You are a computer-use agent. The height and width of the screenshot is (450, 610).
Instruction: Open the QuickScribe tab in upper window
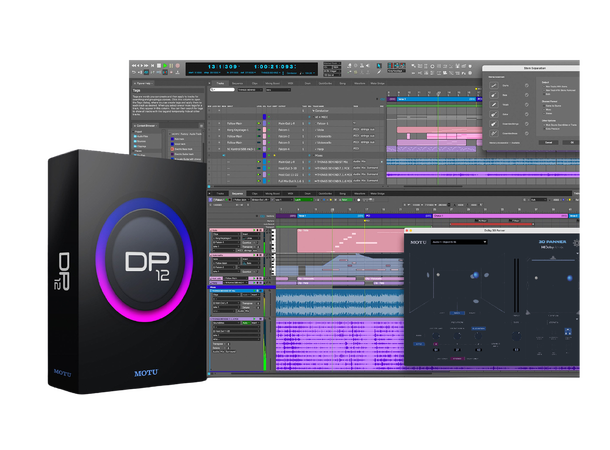click(x=325, y=83)
